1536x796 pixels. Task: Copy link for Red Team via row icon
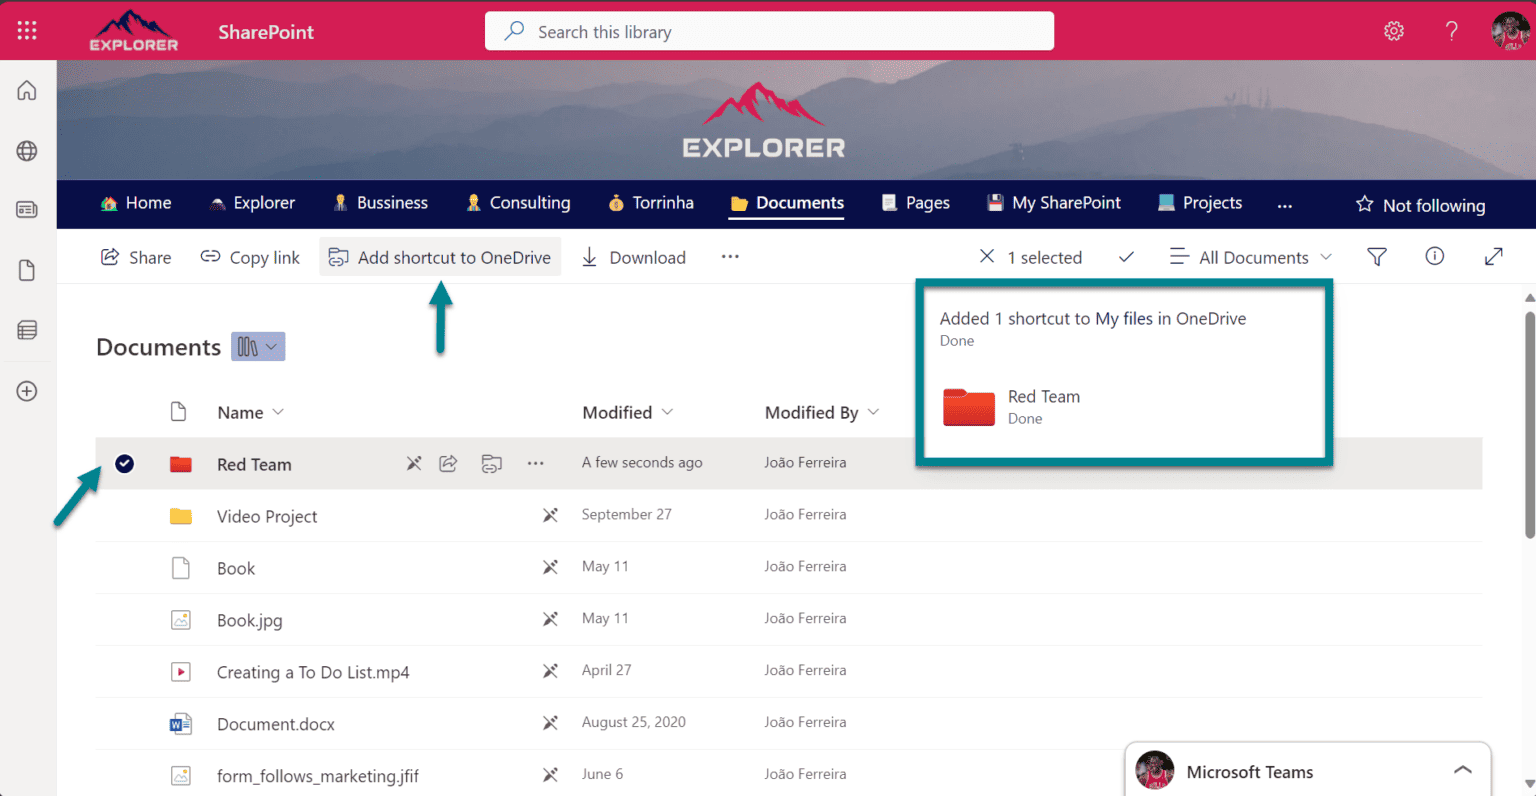[491, 463]
